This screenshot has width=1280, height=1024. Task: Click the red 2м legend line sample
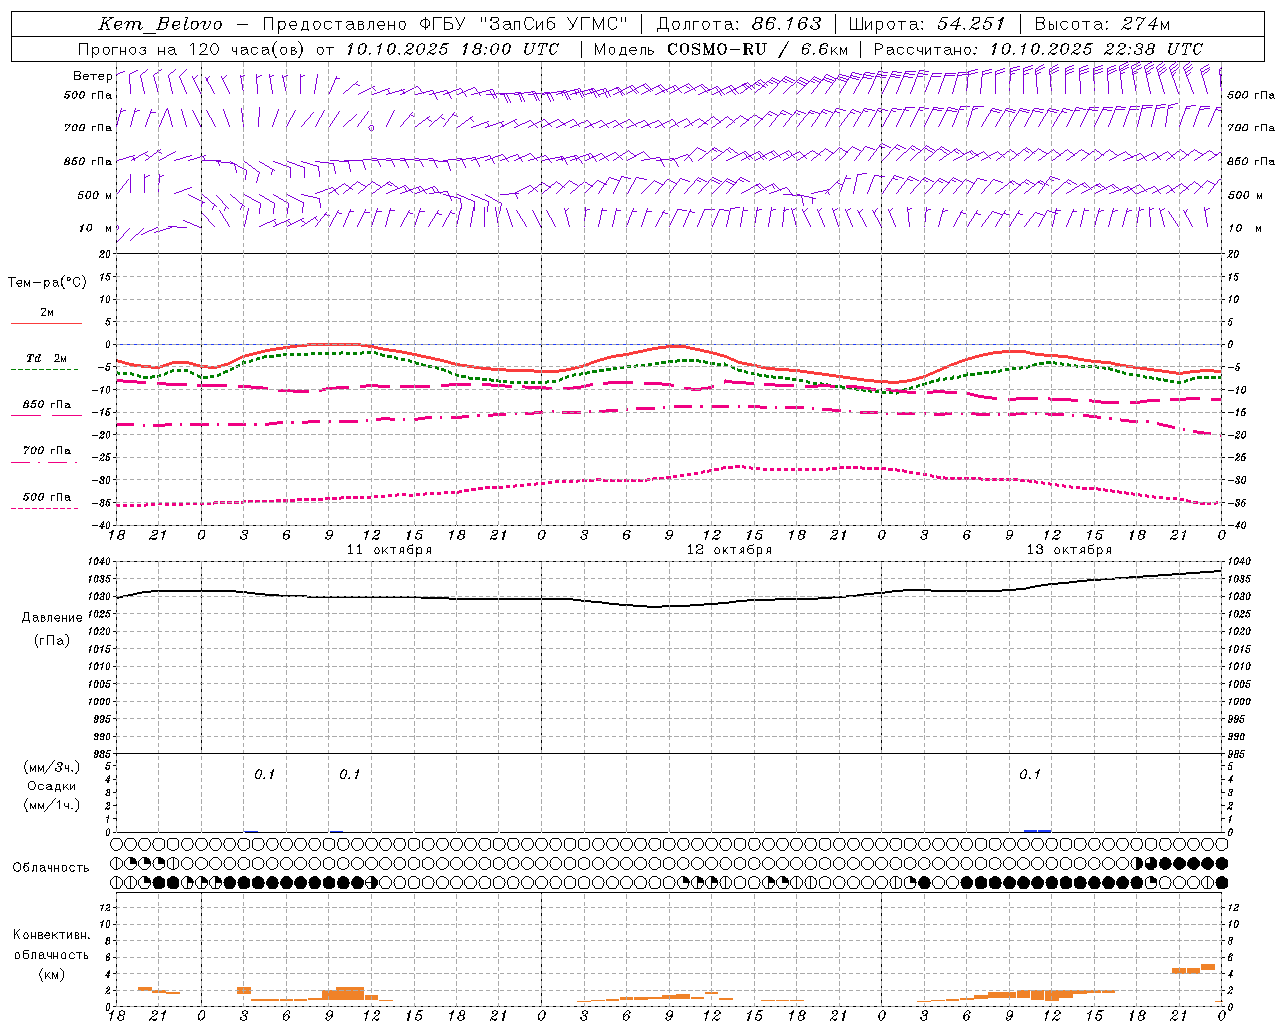(46, 324)
